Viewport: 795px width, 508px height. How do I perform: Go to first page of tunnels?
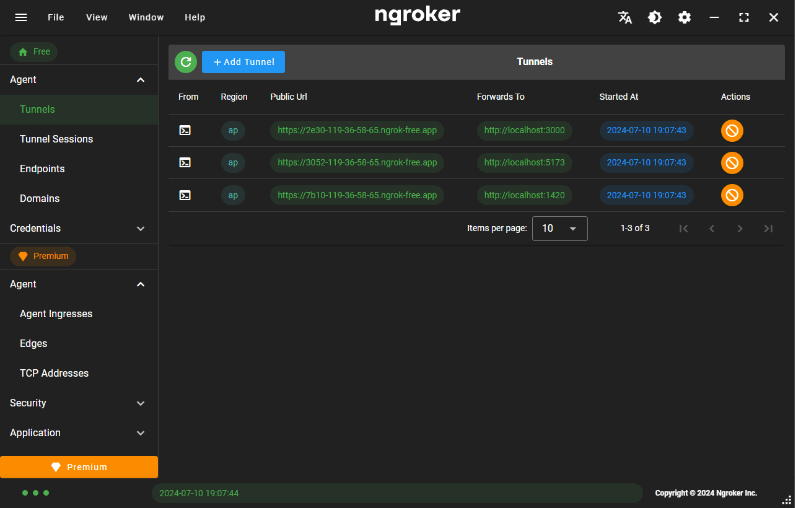tap(683, 229)
